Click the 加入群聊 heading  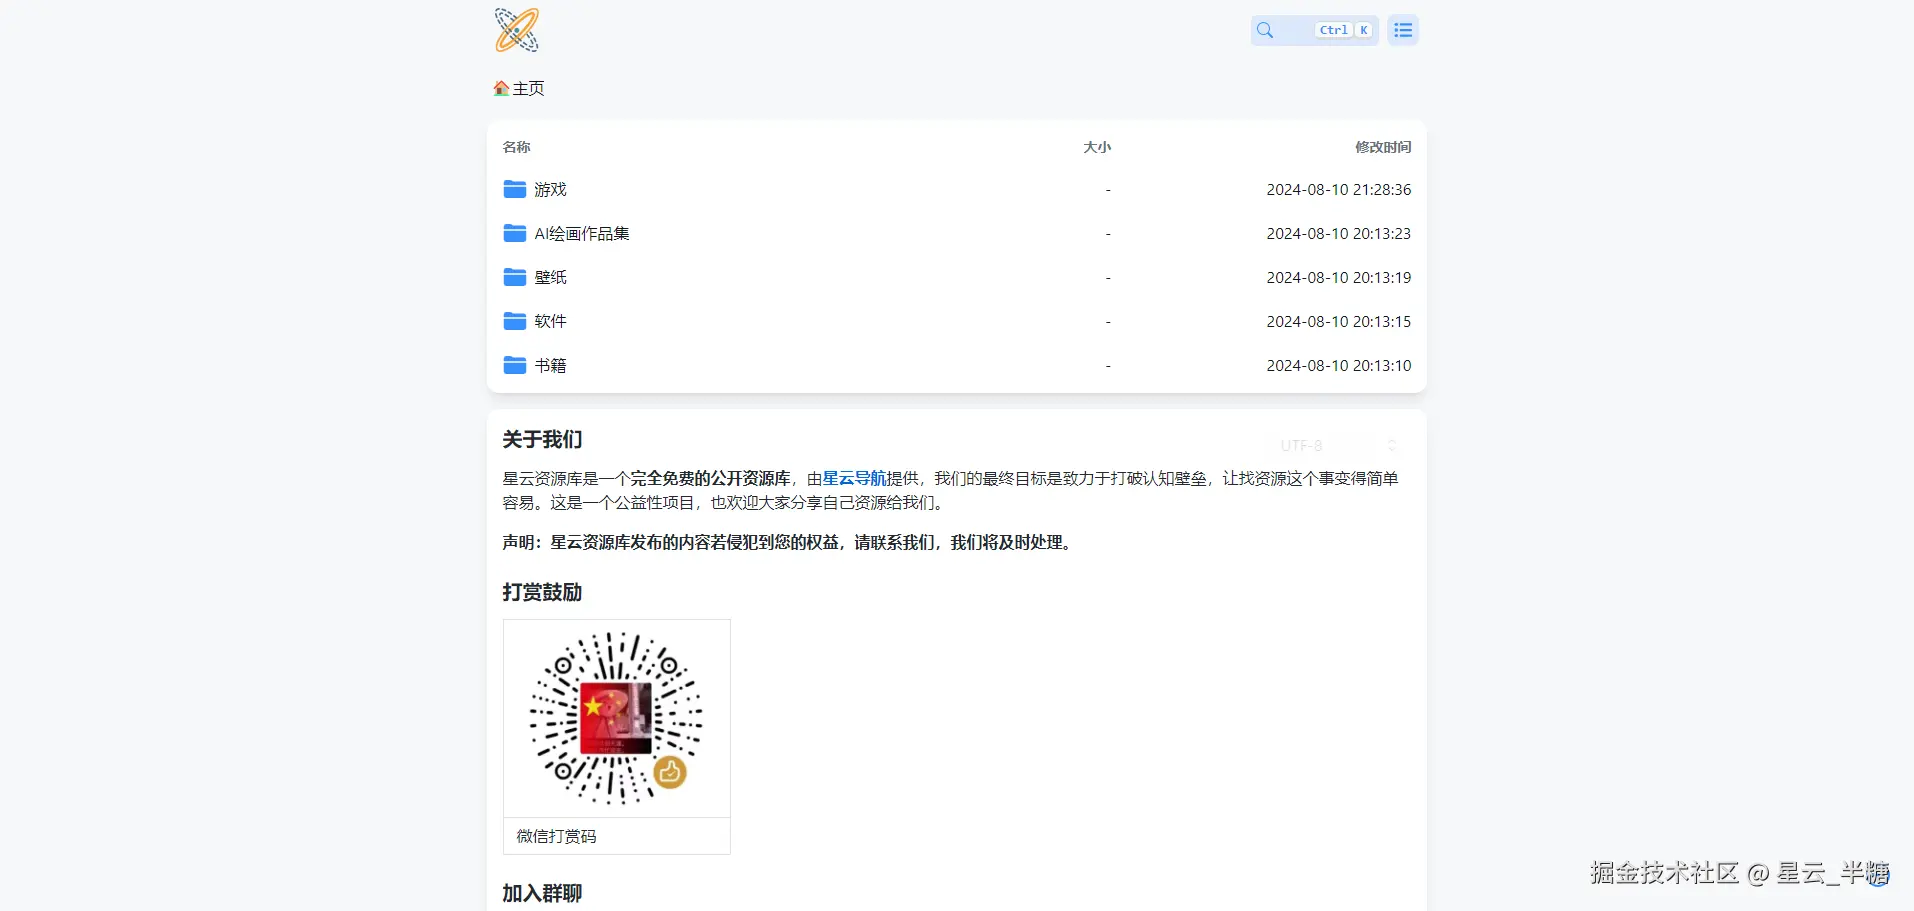[x=542, y=893]
